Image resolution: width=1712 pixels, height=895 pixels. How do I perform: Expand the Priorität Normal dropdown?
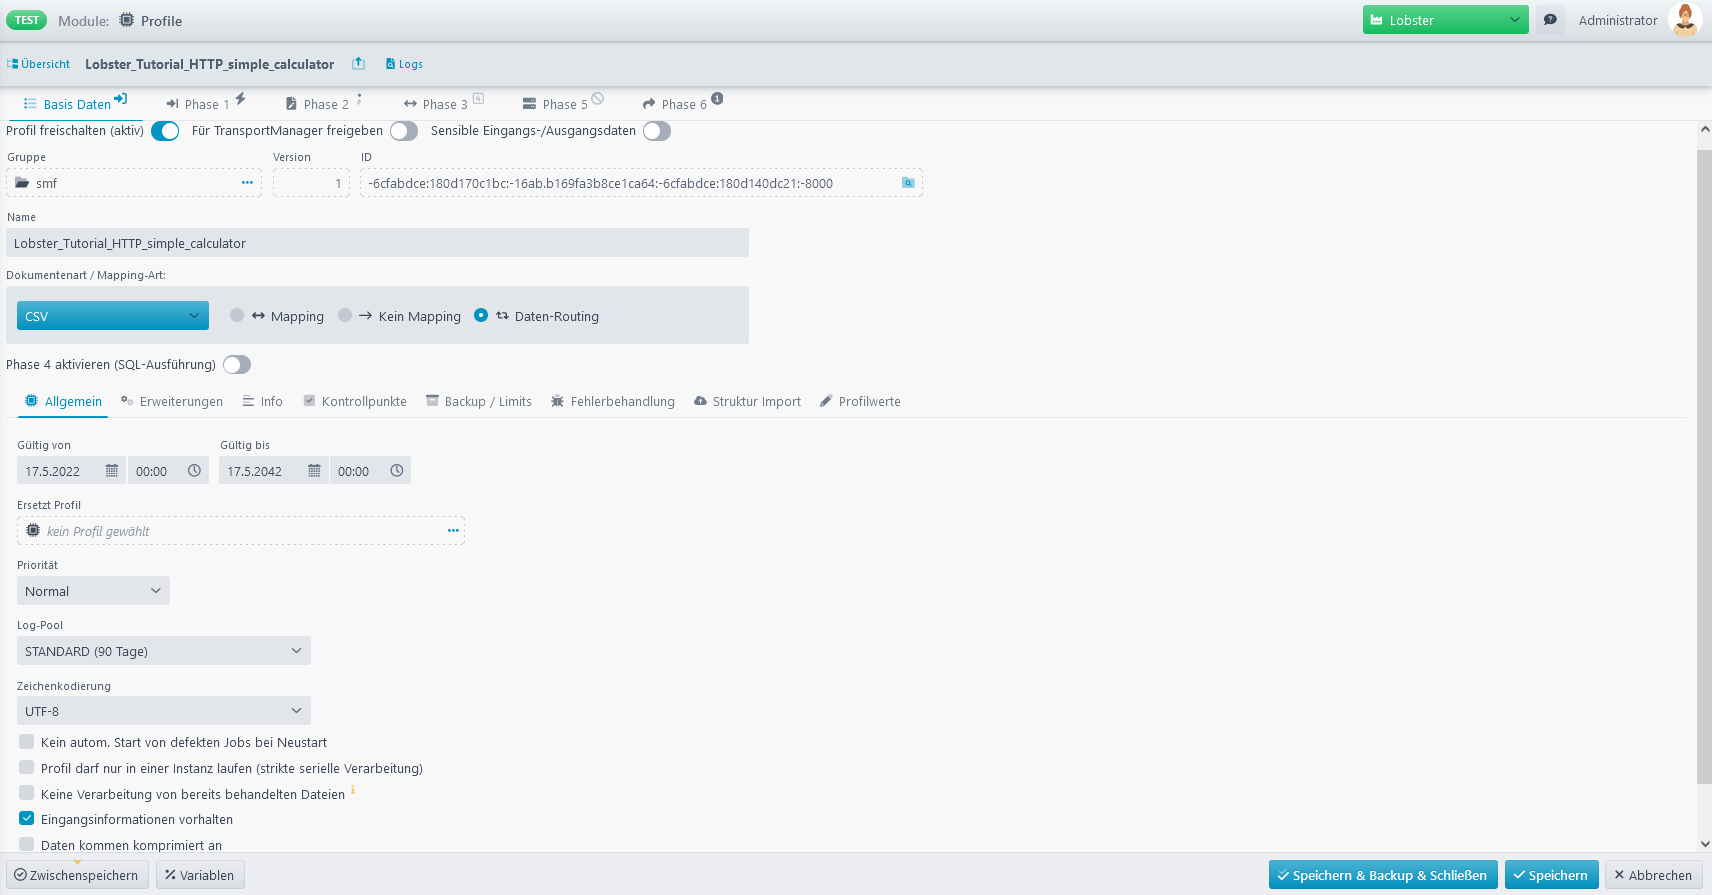[x=93, y=591]
